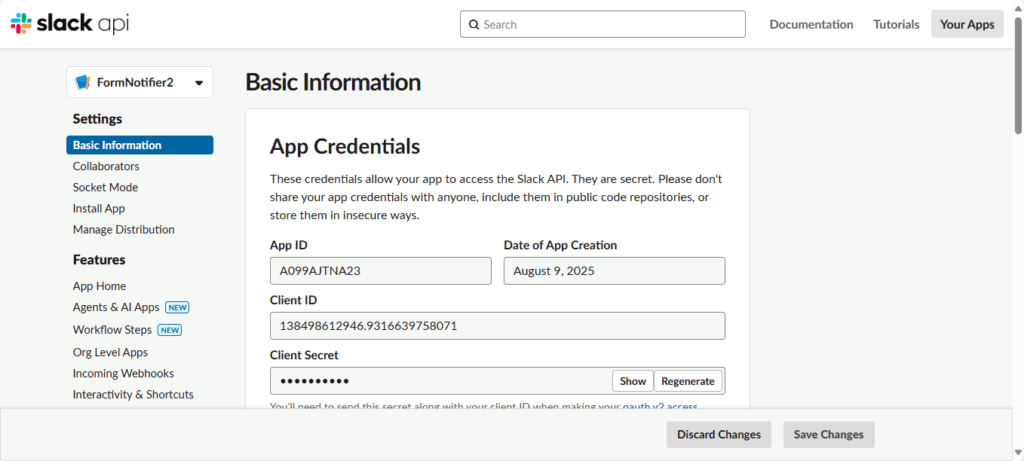The width and height of the screenshot is (1024, 461).
Task: Open Agents & AI Apps feature
Action: tap(116, 307)
